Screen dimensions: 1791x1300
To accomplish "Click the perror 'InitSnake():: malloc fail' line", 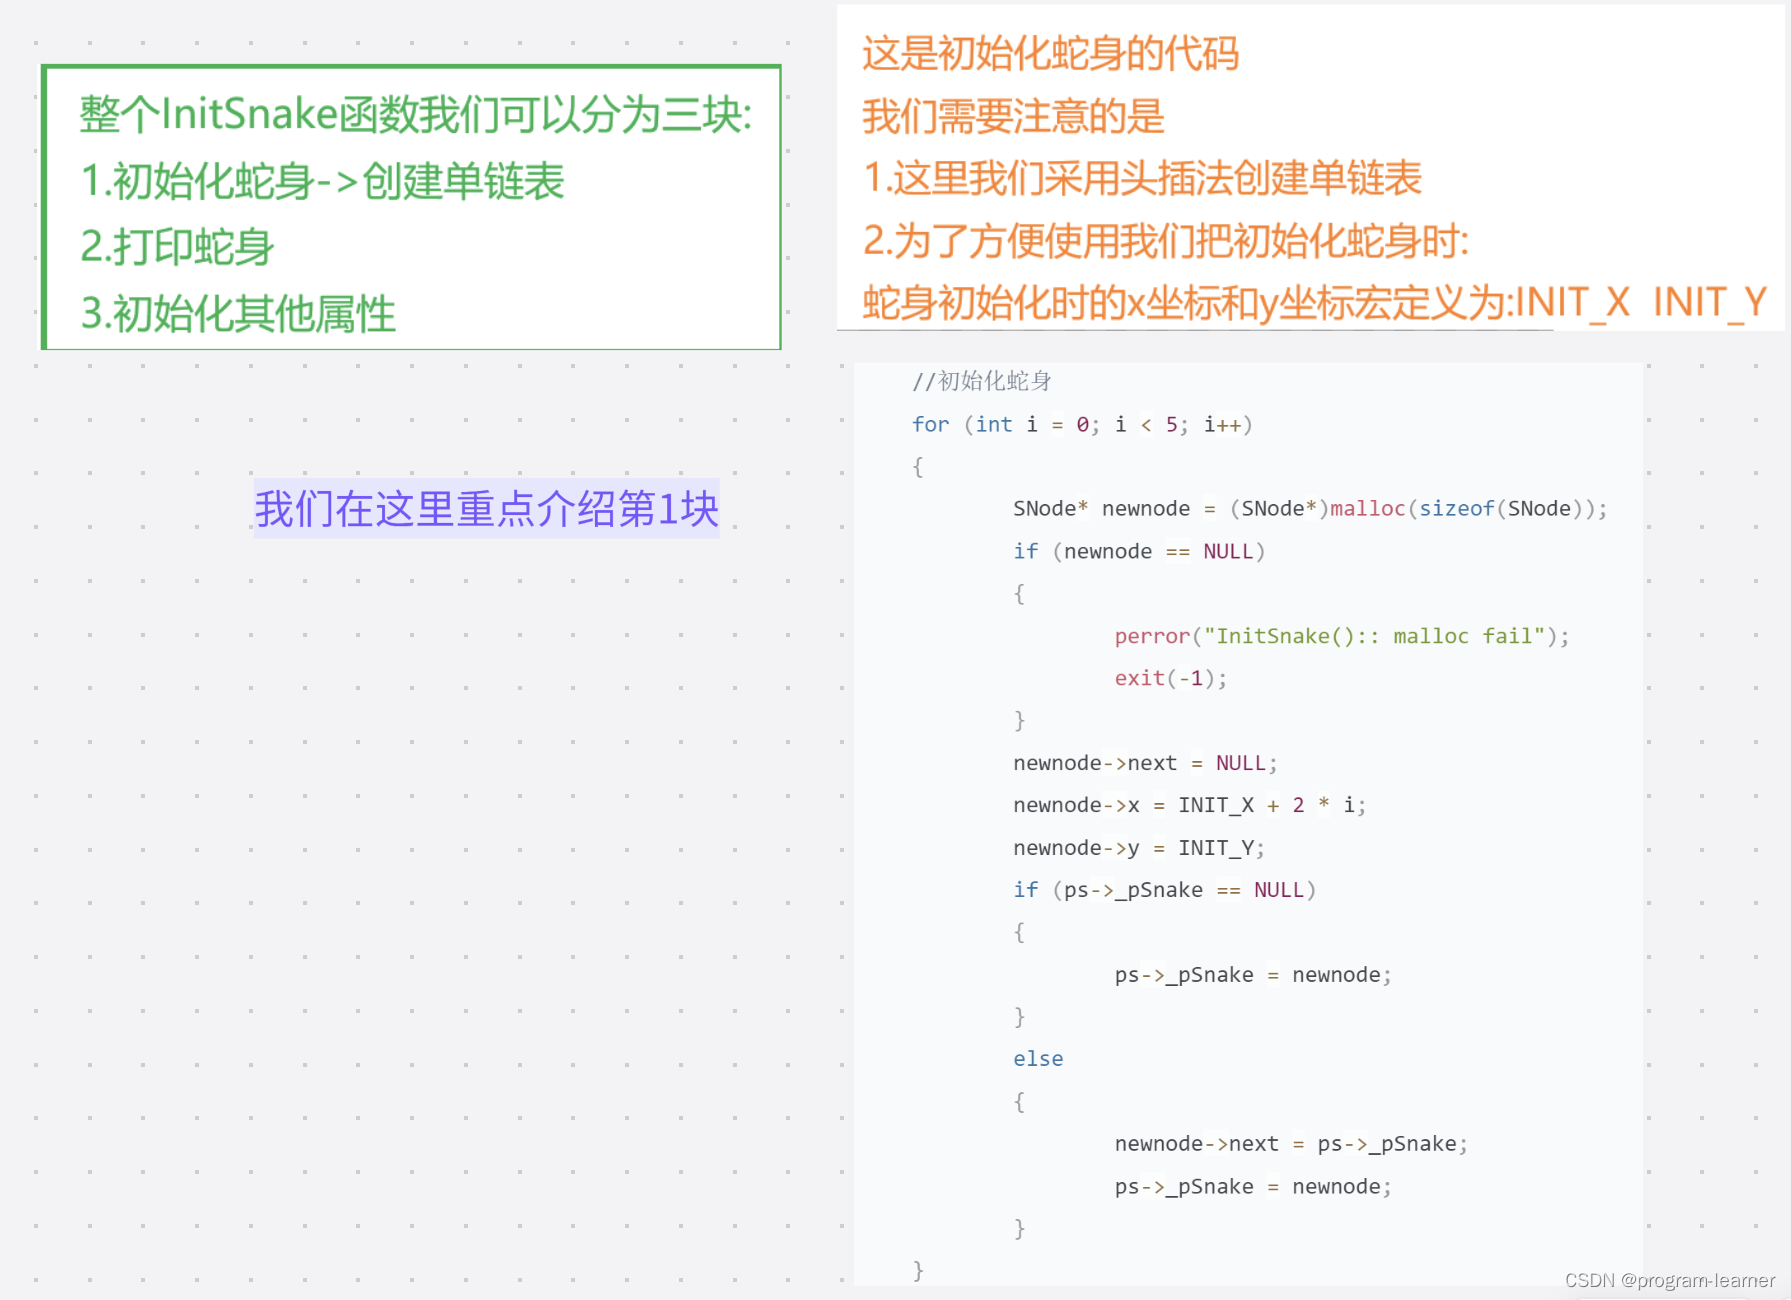I will [x=1342, y=636].
